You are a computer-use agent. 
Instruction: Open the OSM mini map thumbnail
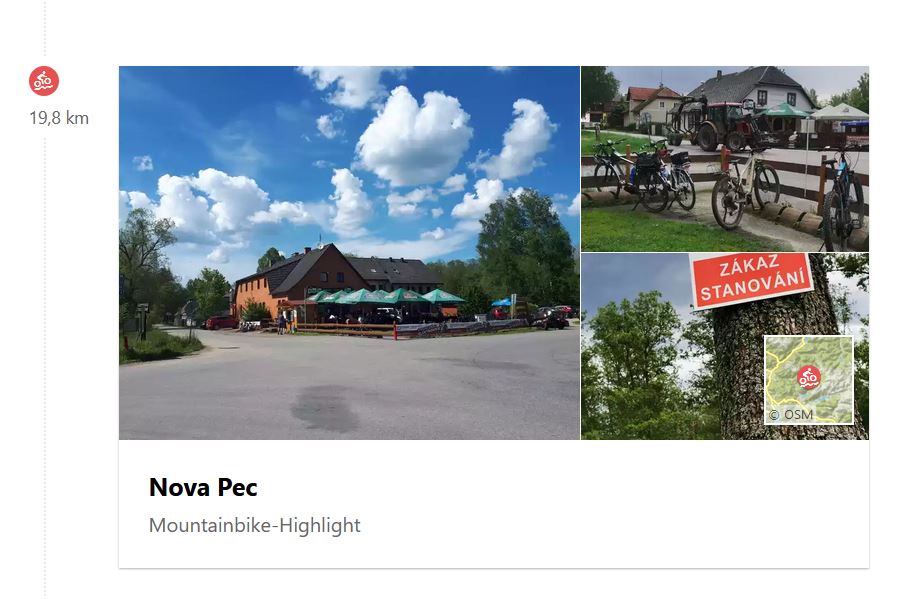809,380
